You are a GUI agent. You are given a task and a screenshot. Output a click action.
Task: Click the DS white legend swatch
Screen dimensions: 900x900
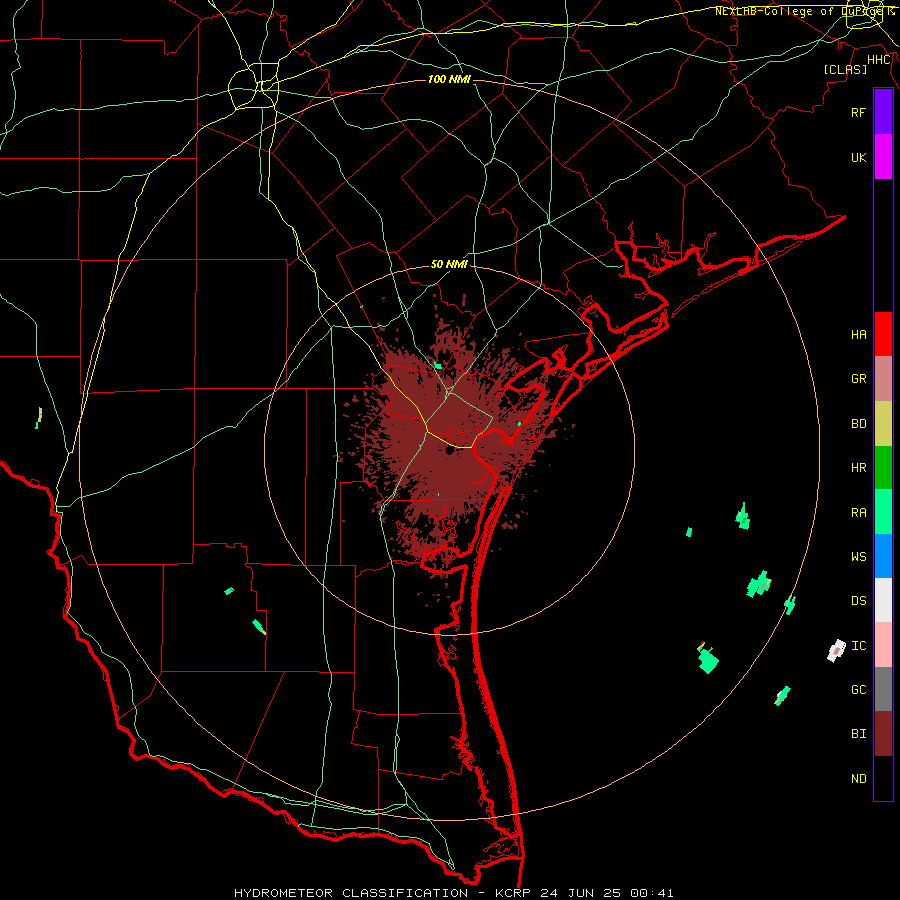click(x=883, y=600)
